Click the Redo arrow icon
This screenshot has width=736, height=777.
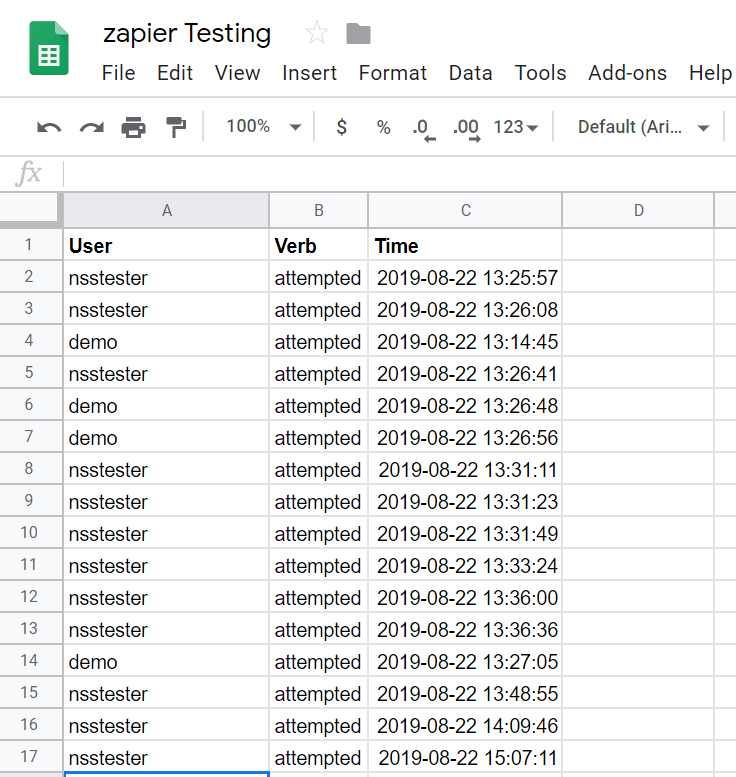[92, 127]
